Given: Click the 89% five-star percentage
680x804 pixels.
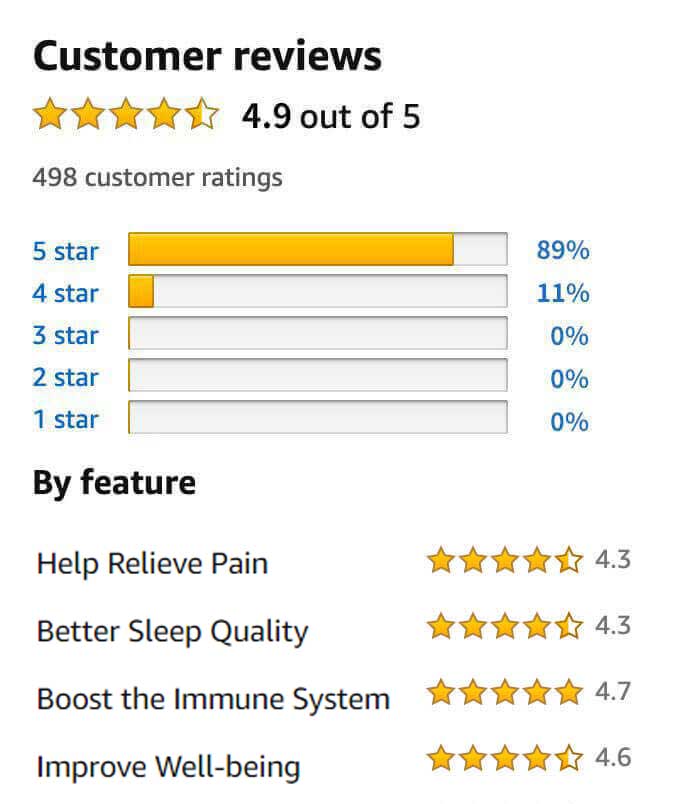Looking at the screenshot, I should (x=563, y=251).
